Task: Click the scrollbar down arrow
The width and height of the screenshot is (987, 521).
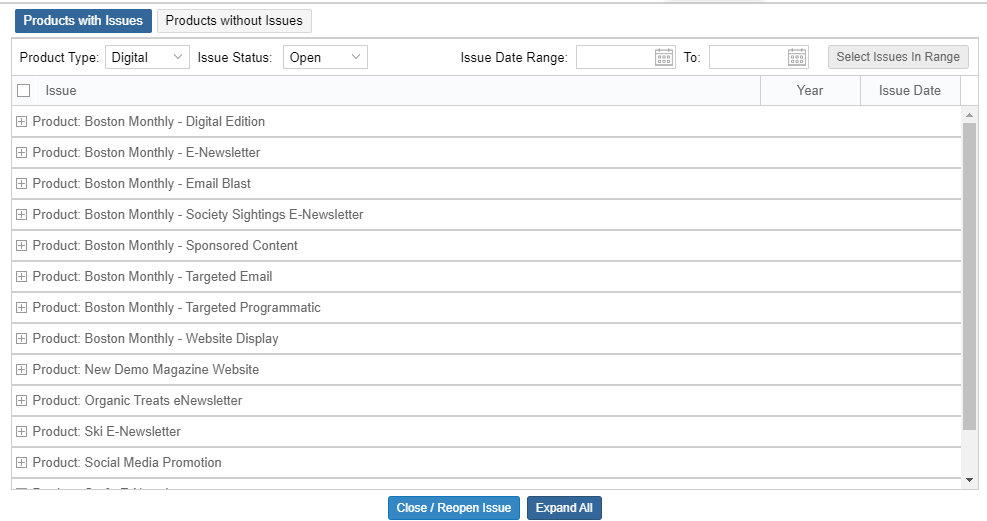Action: point(969,480)
